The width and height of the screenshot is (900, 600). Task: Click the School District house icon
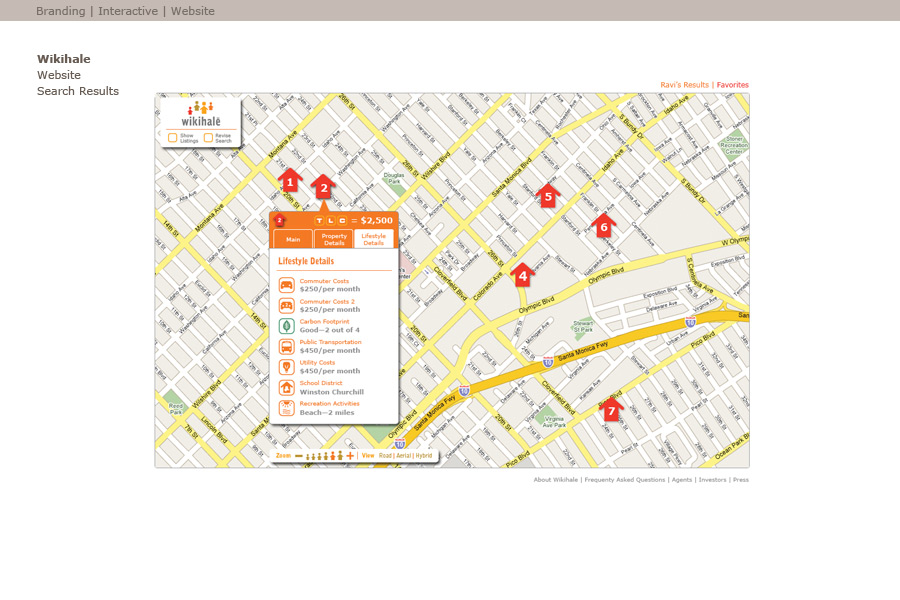point(286,388)
